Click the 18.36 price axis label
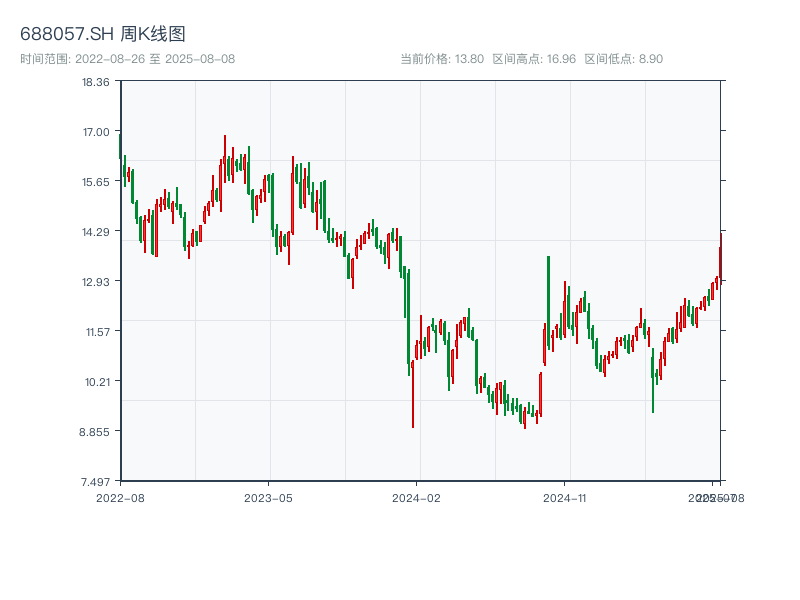The image size is (800, 600). pos(96,82)
